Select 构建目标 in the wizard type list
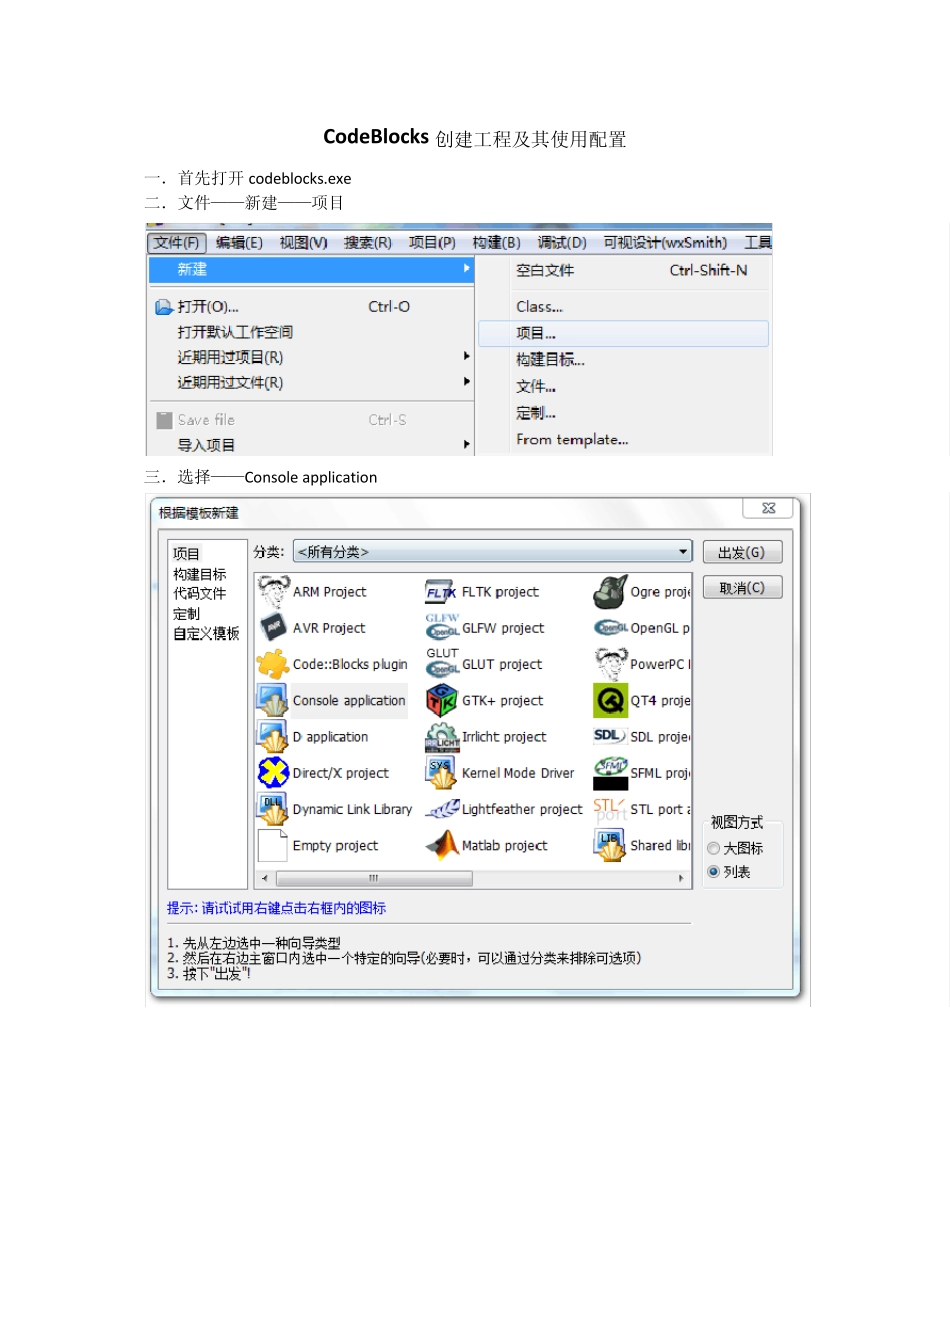950x1344 pixels. click(200, 574)
